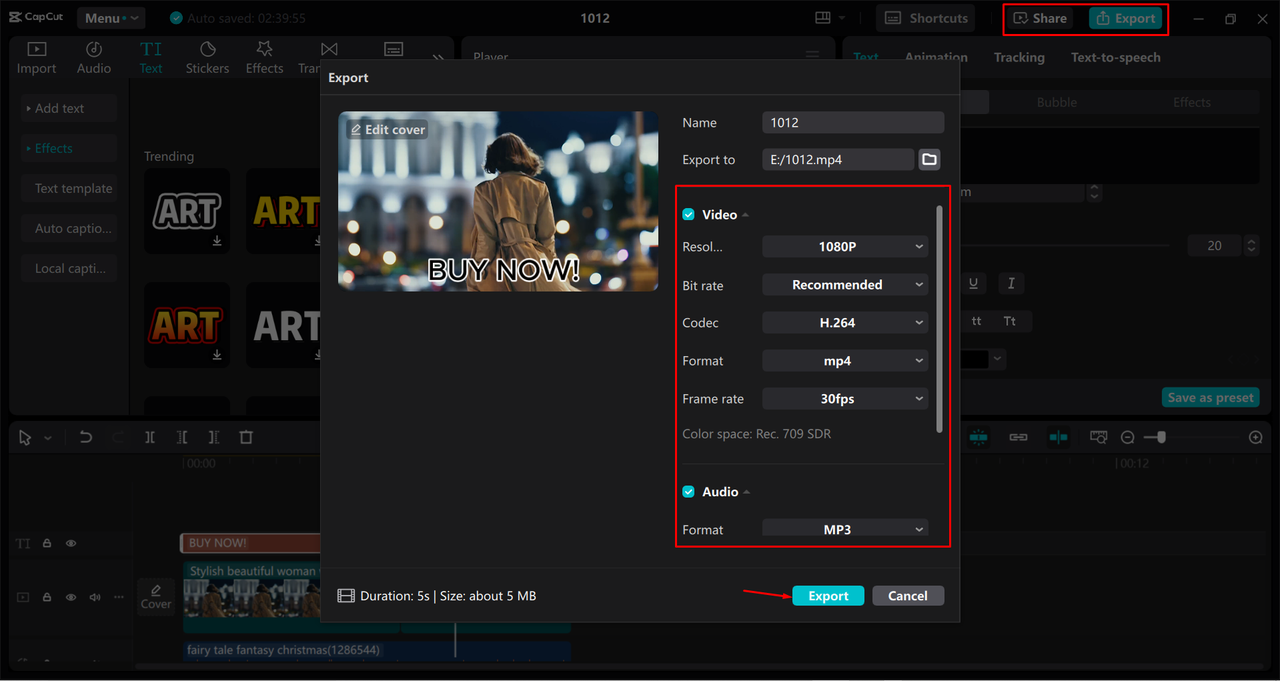This screenshot has height=681, width=1280.
Task: Click the Export to path field E:/1012.mp4
Action: pyautogui.click(x=838, y=159)
